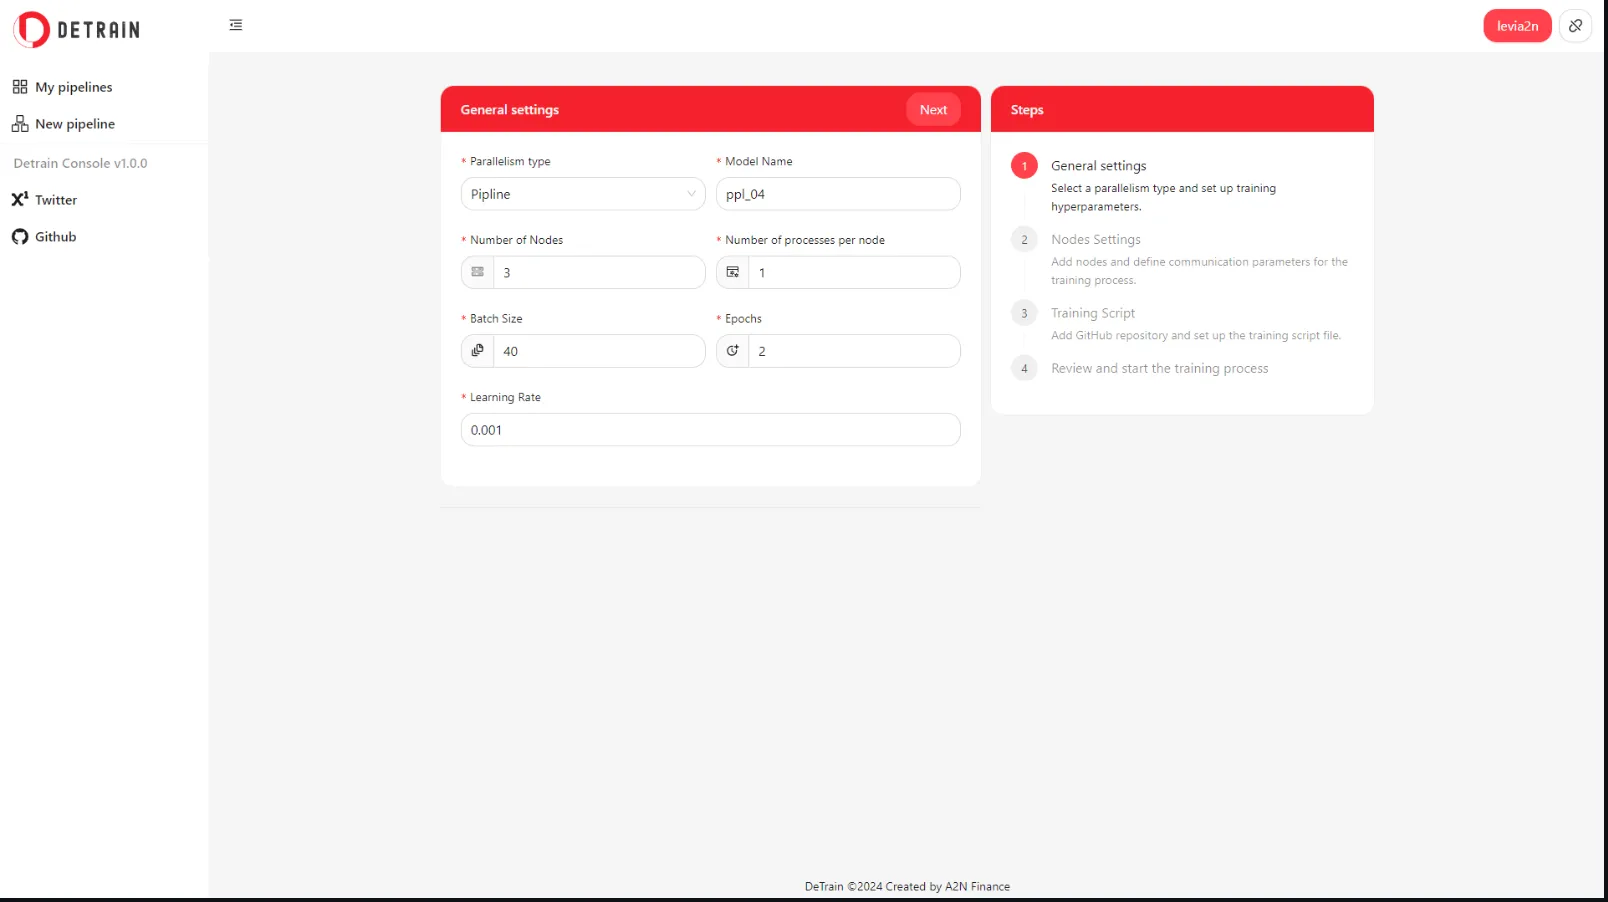Viewport: 1608px width, 902px height.
Task: Click the processes per node field icon
Action: point(733,272)
